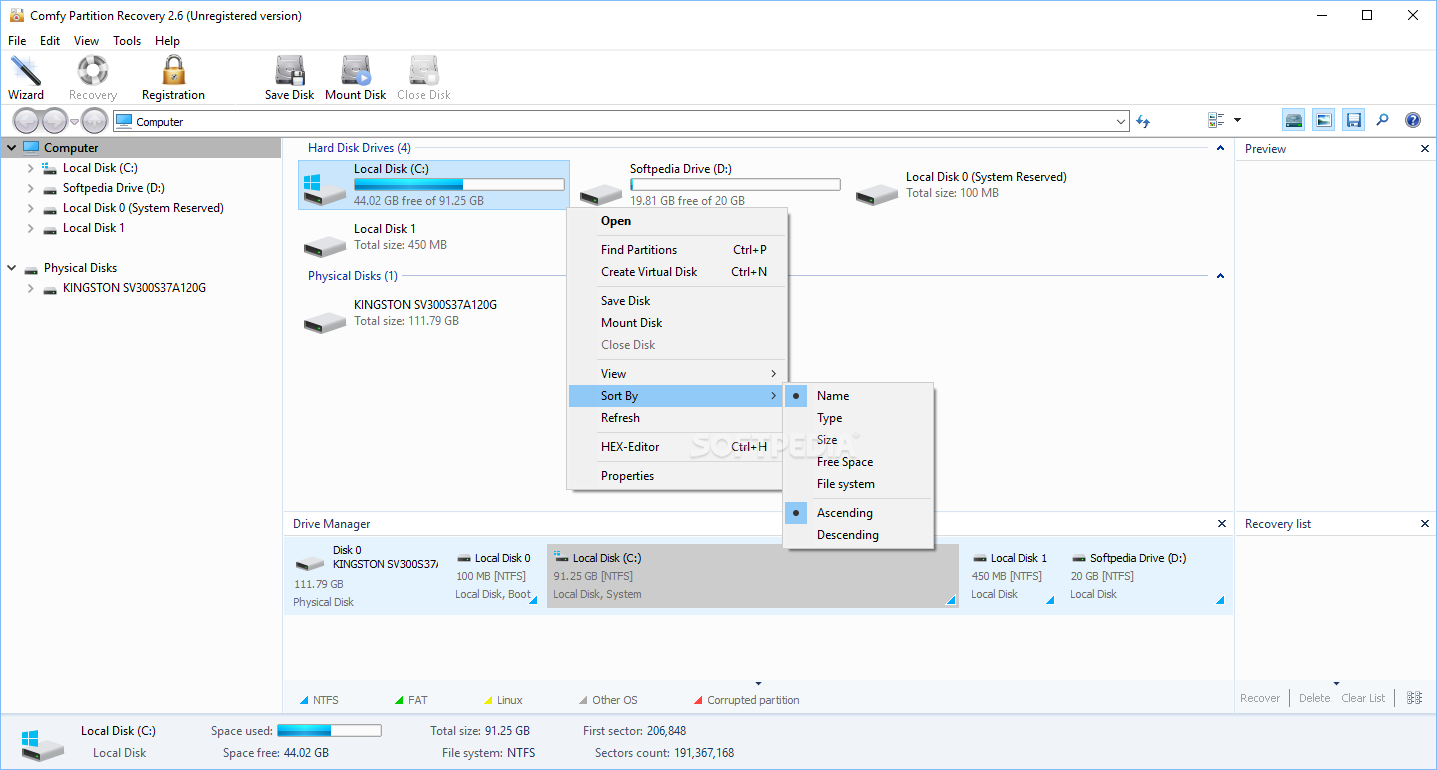1437x770 pixels.
Task: Close the Preview panel
Action: pos(1425,149)
